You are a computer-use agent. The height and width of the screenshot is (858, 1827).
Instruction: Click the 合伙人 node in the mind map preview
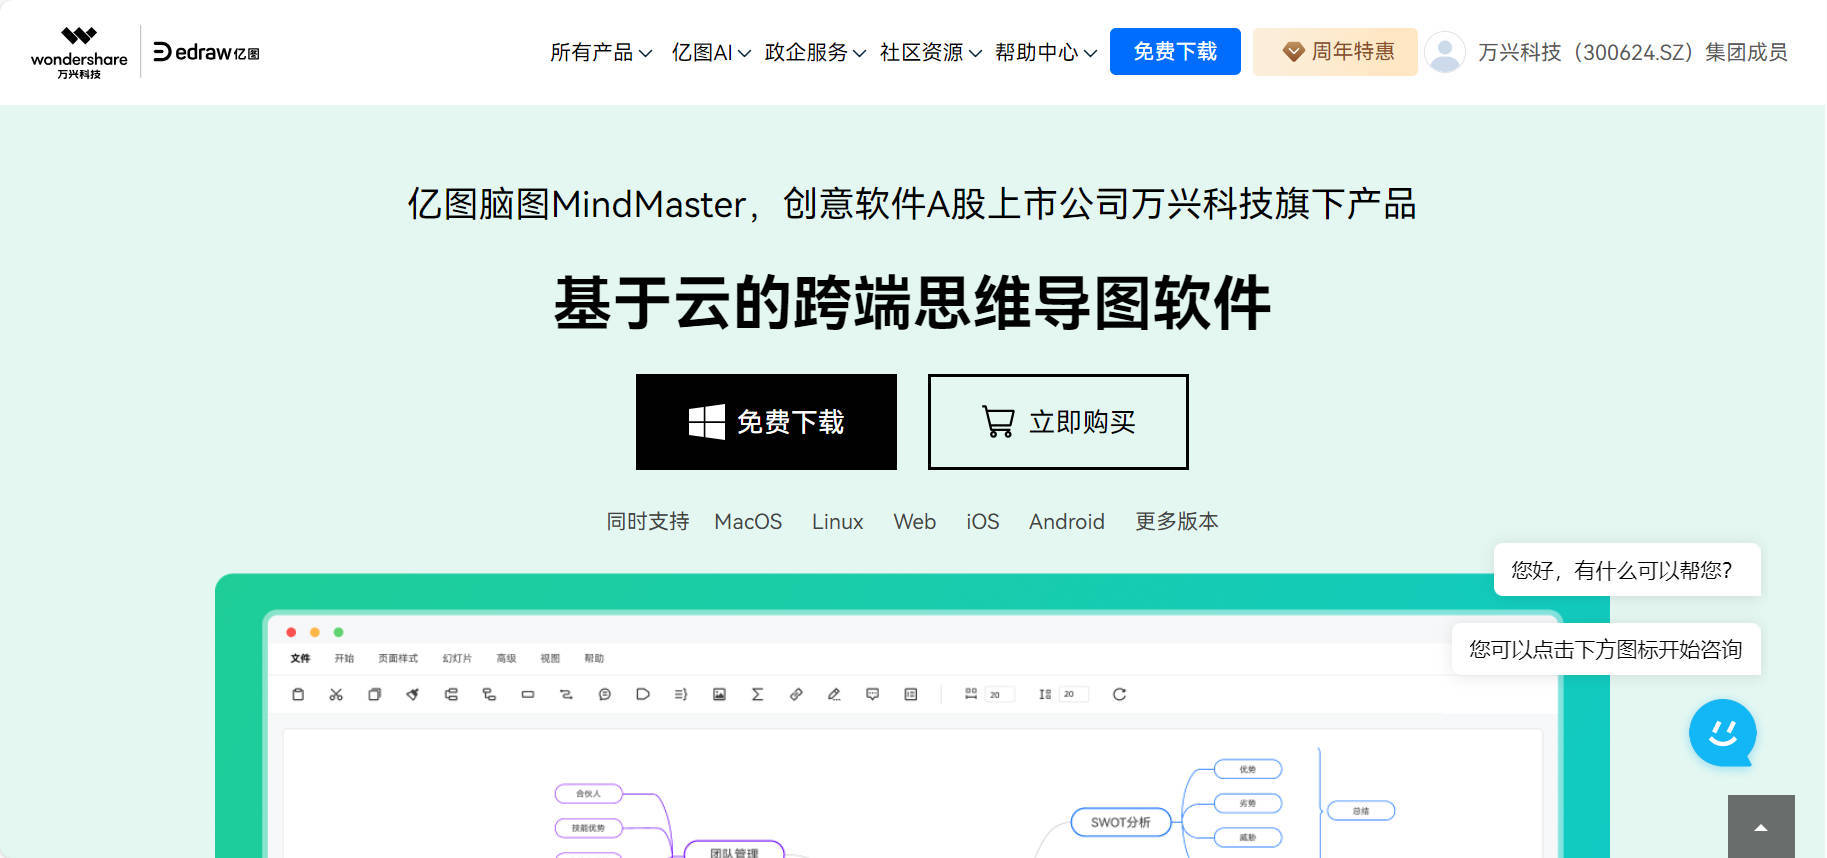588,794
